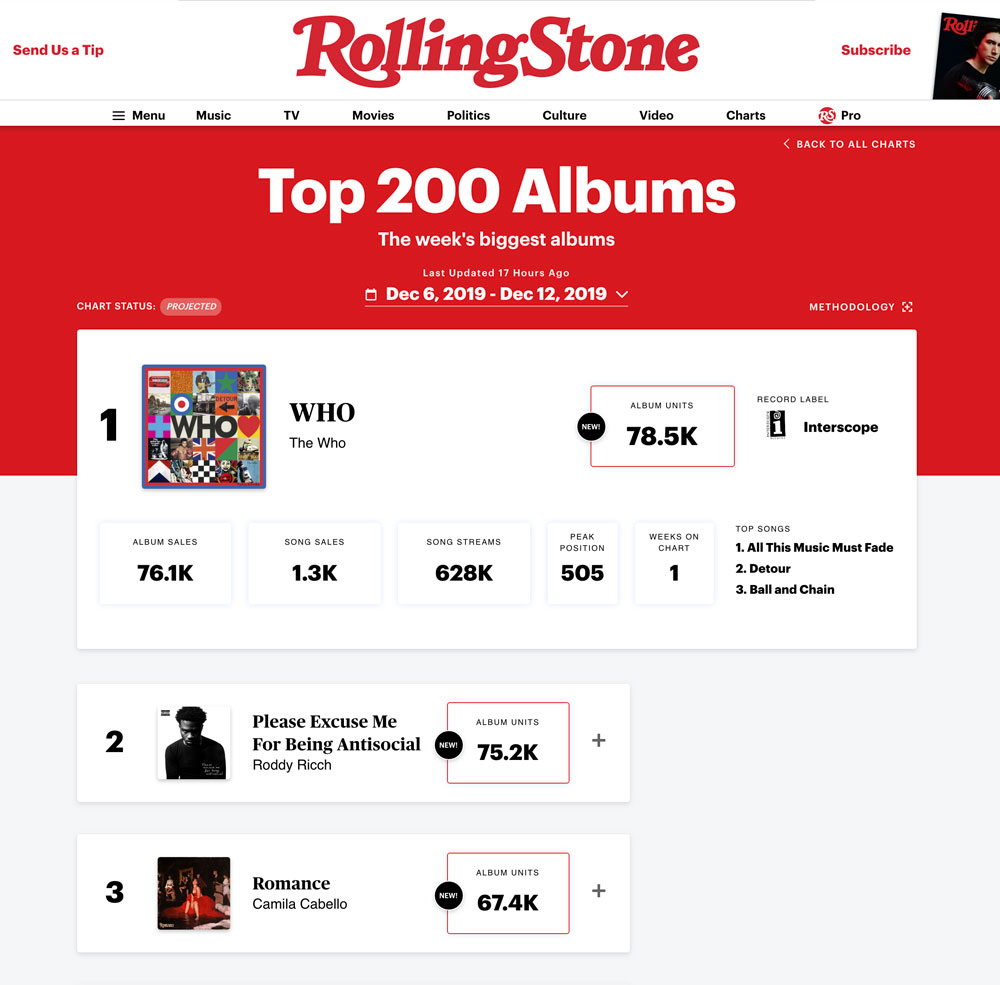
Task: Click the Rolling Stone logo
Action: pyautogui.click(x=496, y=50)
